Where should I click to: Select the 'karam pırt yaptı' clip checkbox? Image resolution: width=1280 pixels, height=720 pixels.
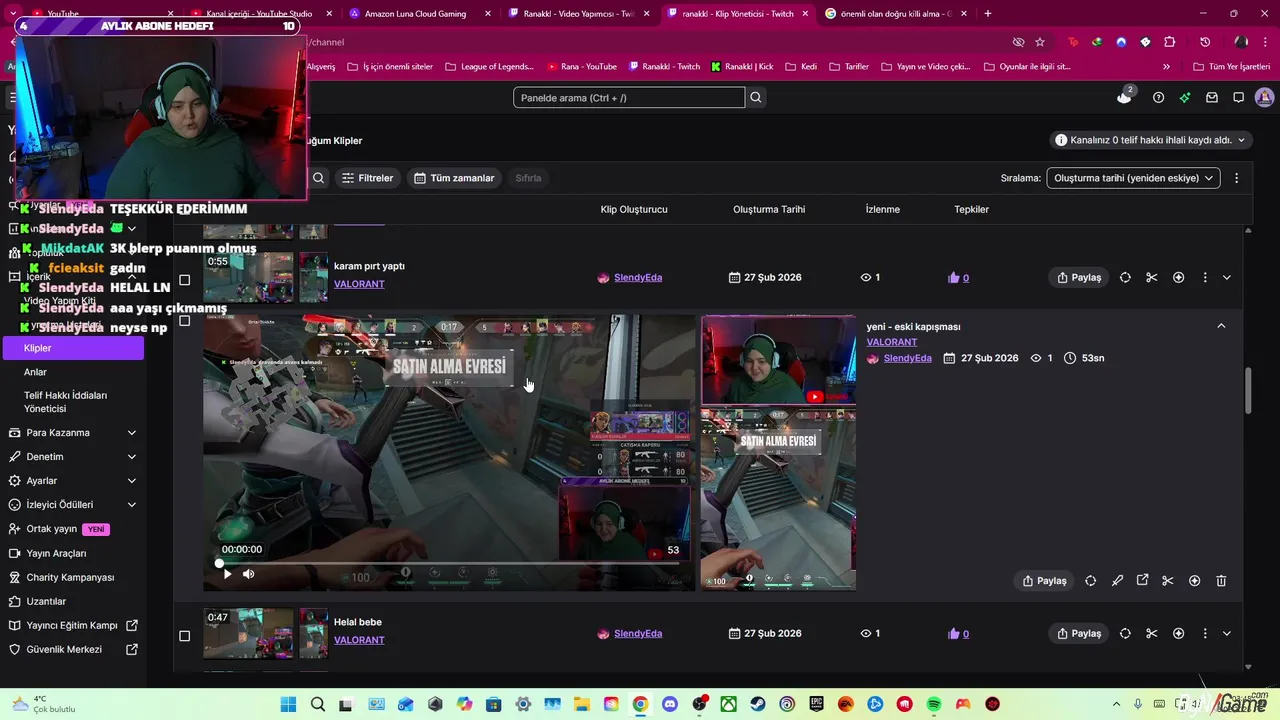[184, 280]
